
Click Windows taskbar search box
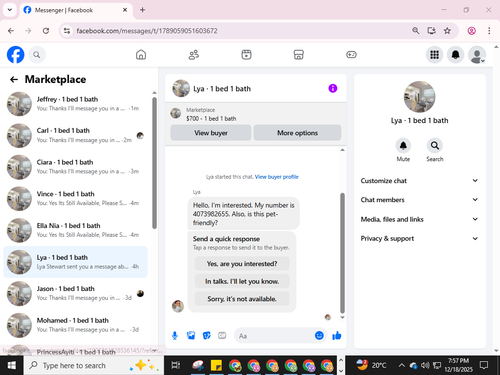[94, 365]
